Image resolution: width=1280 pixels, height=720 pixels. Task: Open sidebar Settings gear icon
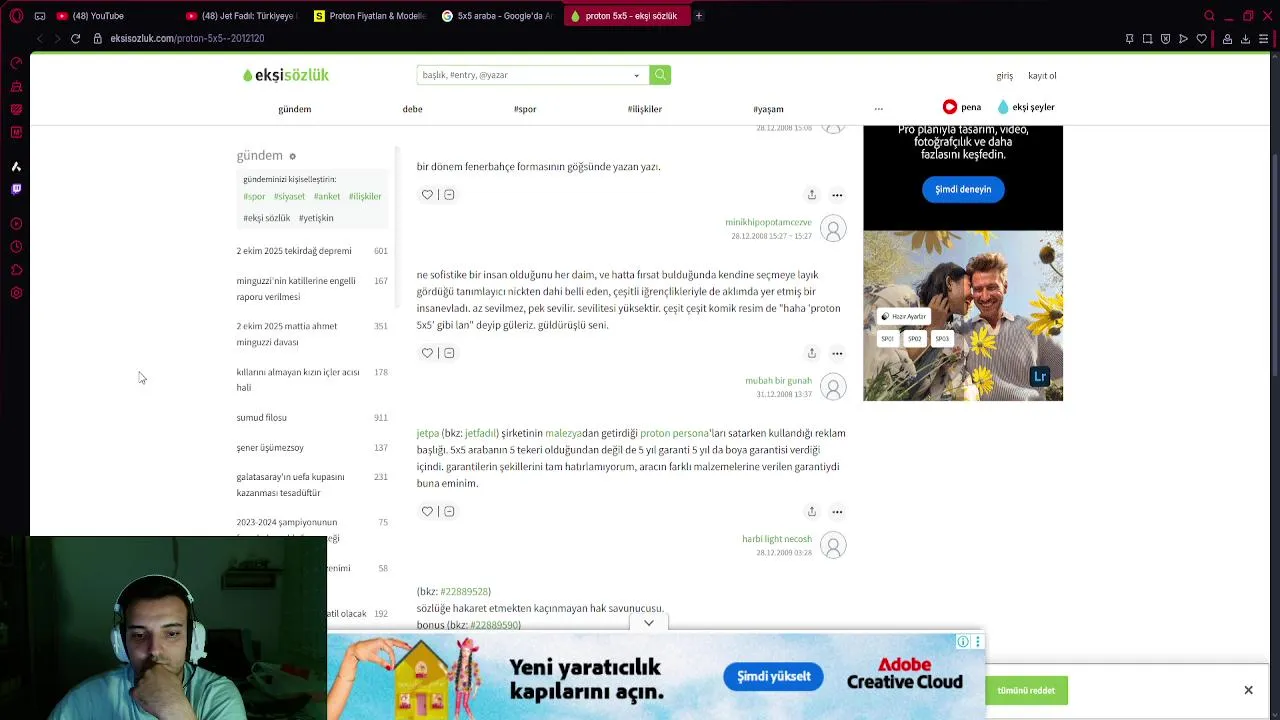[16, 293]
